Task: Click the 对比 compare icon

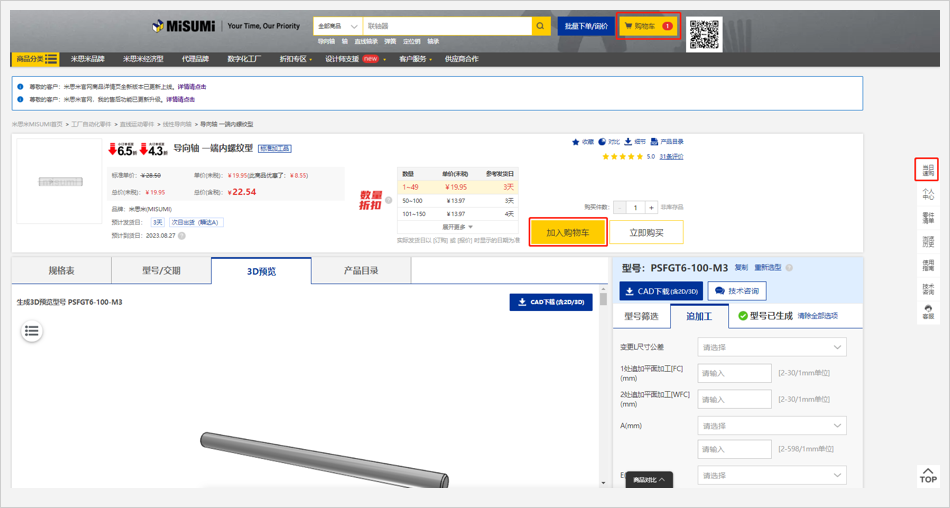Action: (x=603, y=142)
